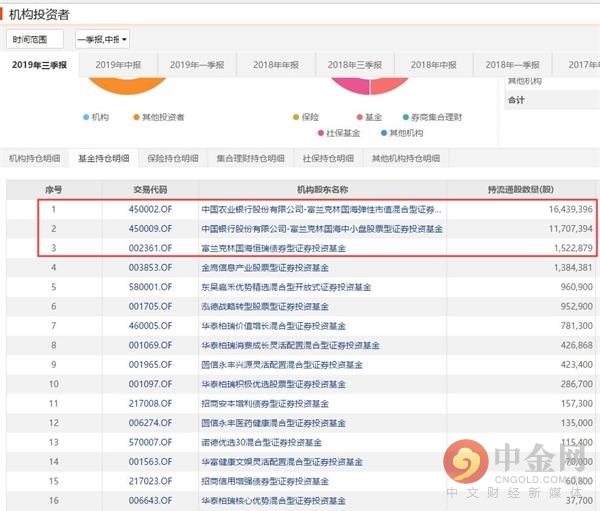Select the share count 16,439,396
Viewport: 600px width, 511px height.
571,209
